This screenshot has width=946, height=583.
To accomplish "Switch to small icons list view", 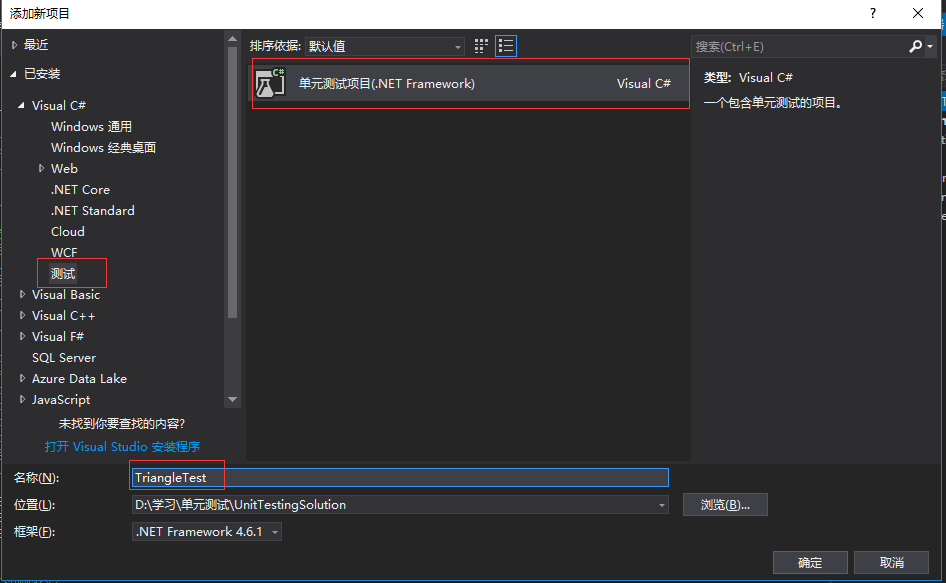I will [506, 46].
